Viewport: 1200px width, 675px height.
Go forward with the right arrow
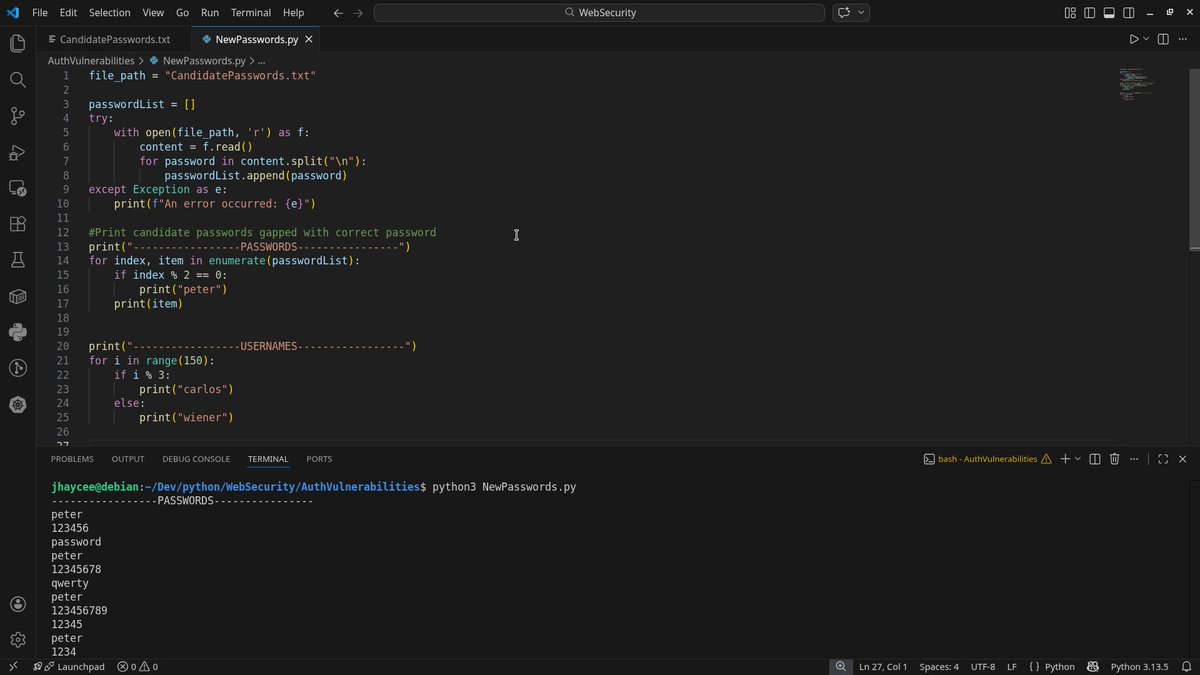pyautogui.click(x=359, y=13)
